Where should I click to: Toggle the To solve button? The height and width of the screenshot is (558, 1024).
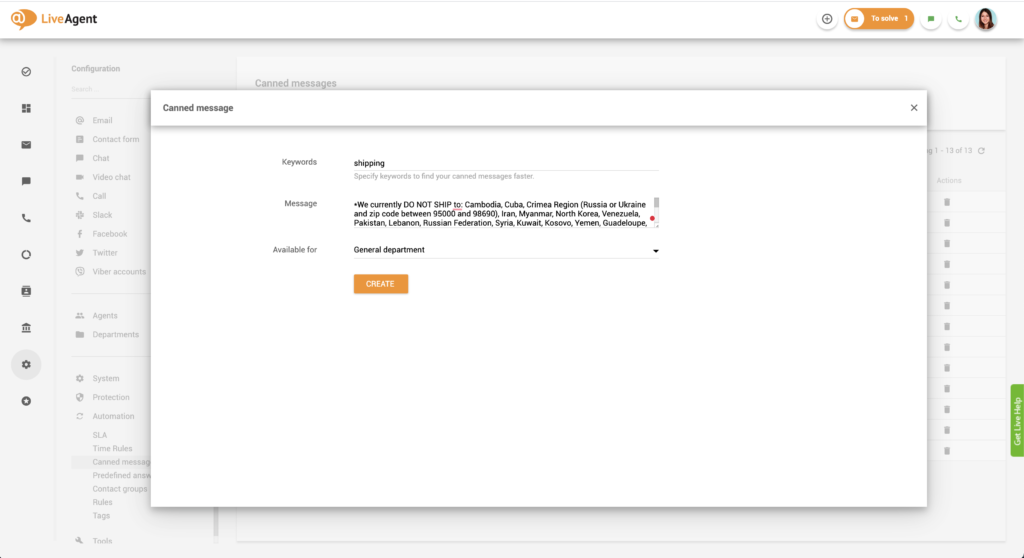pyautogui.click(x=878, y=19)
